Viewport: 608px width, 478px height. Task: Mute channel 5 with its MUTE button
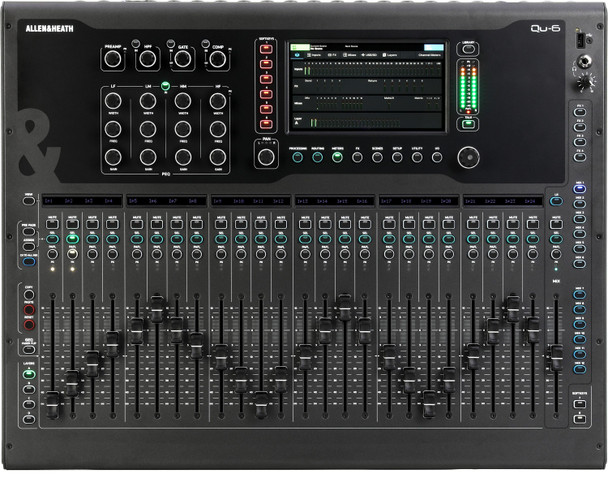coord(136,224)
